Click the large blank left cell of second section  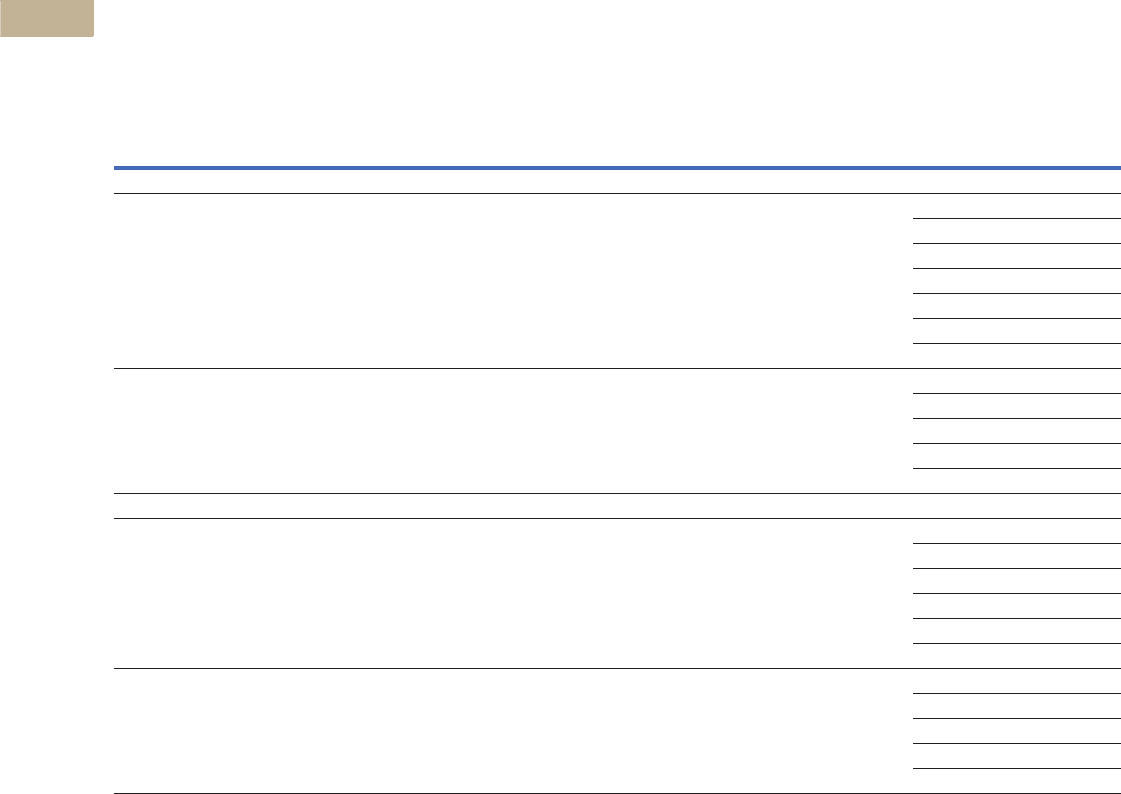[513, 431]
